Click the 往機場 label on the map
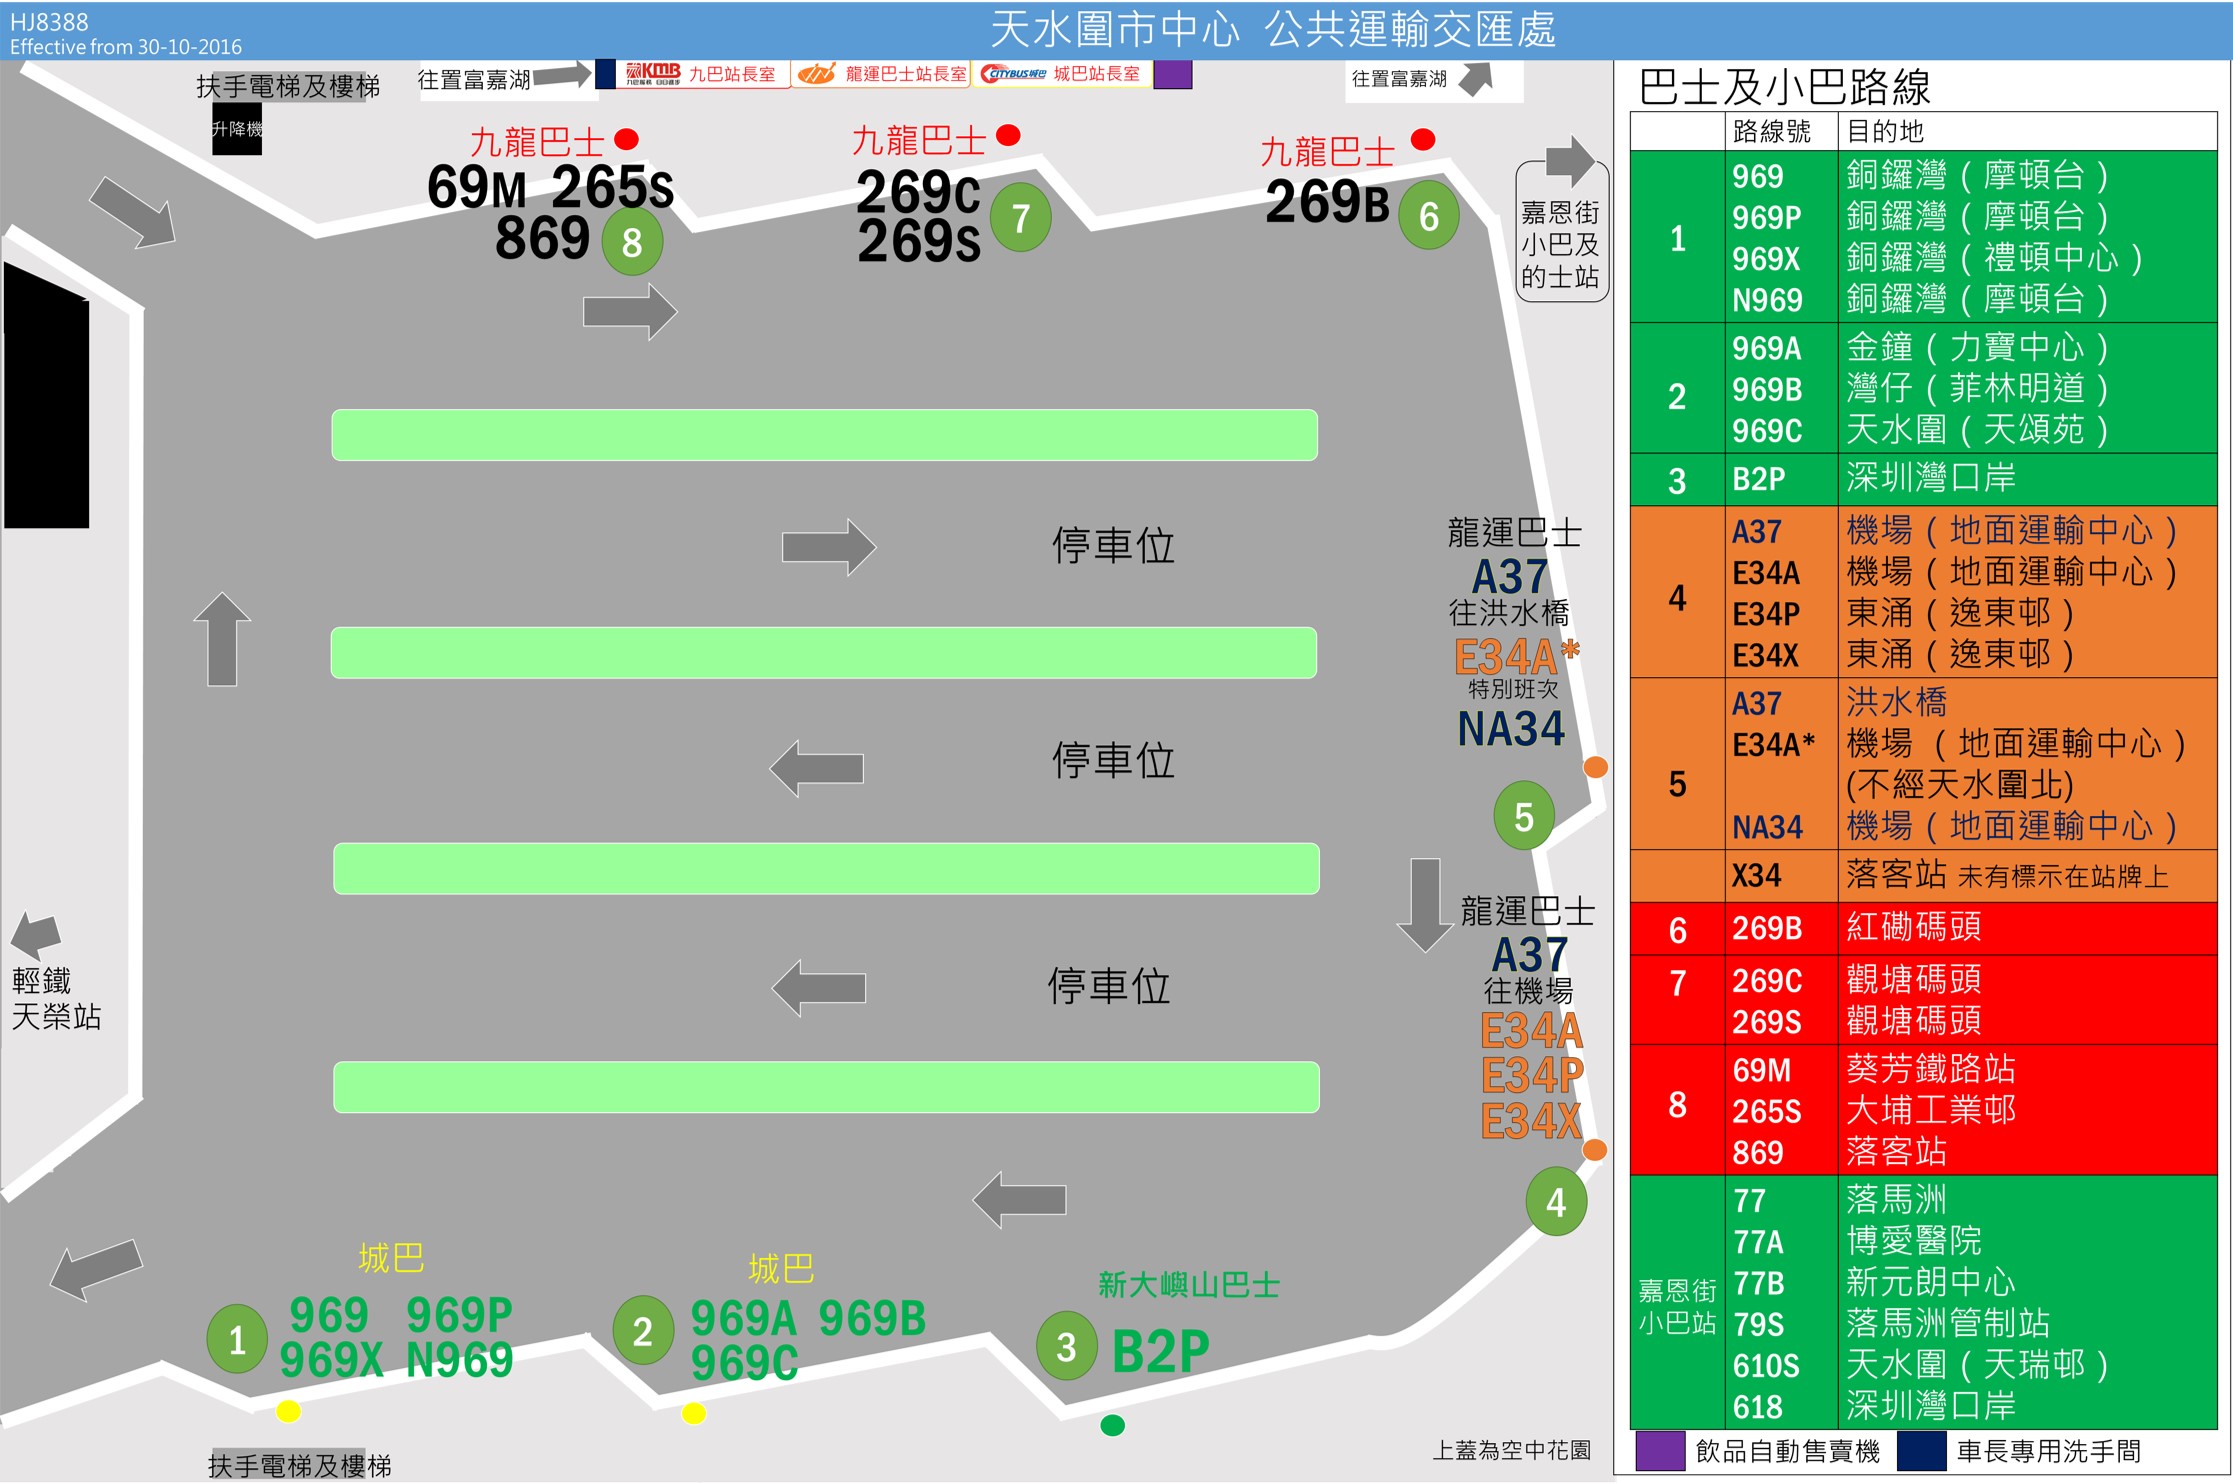 [1528, 991]
